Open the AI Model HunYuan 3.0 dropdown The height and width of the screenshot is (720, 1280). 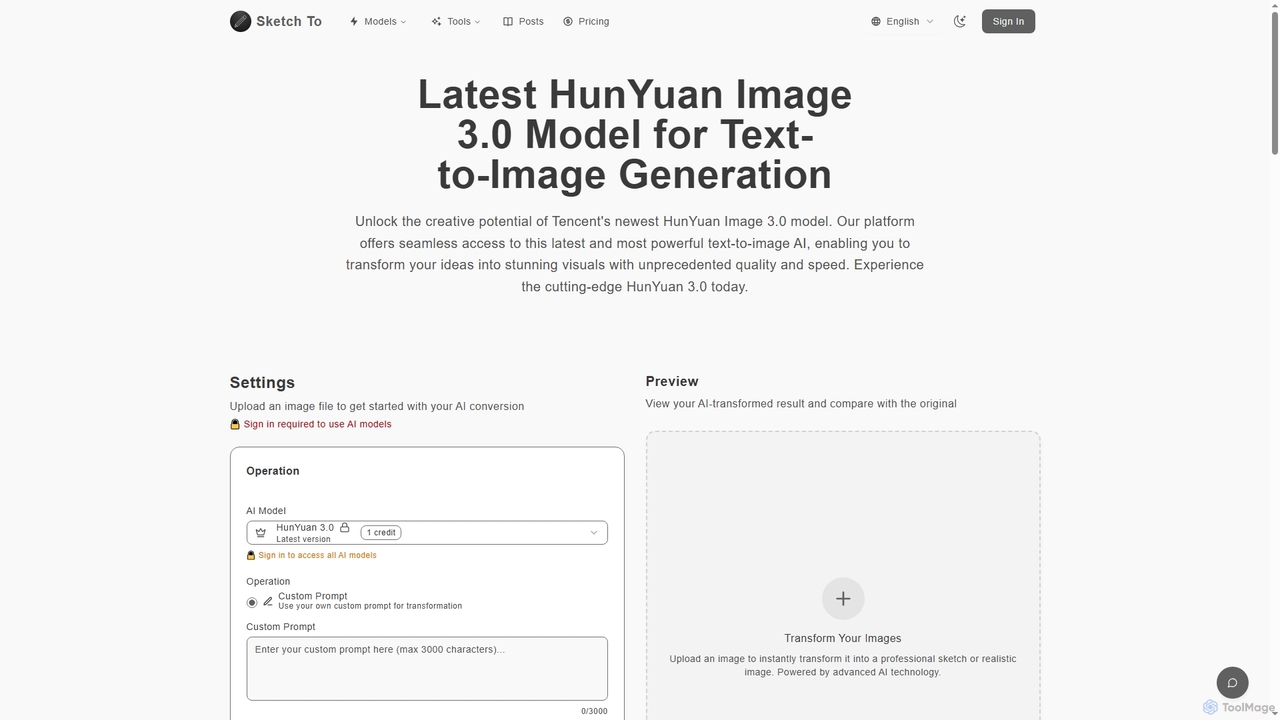(x=427, y=532)
